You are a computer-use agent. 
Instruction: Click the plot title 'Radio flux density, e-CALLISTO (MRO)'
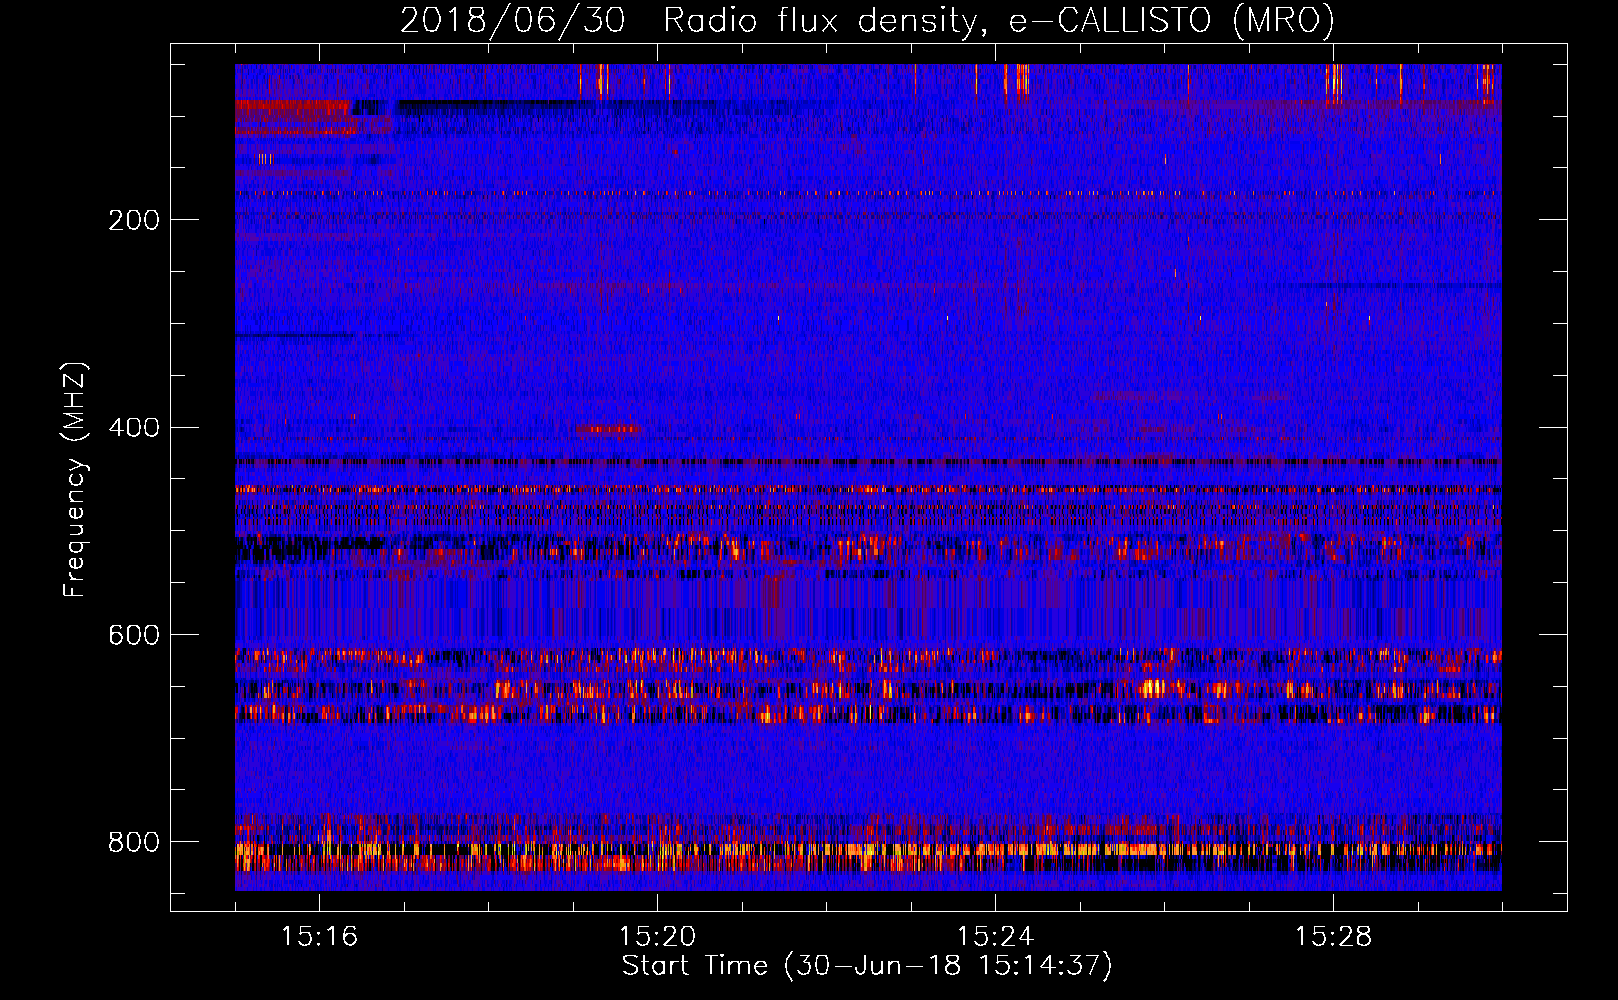tap(998, 20)
